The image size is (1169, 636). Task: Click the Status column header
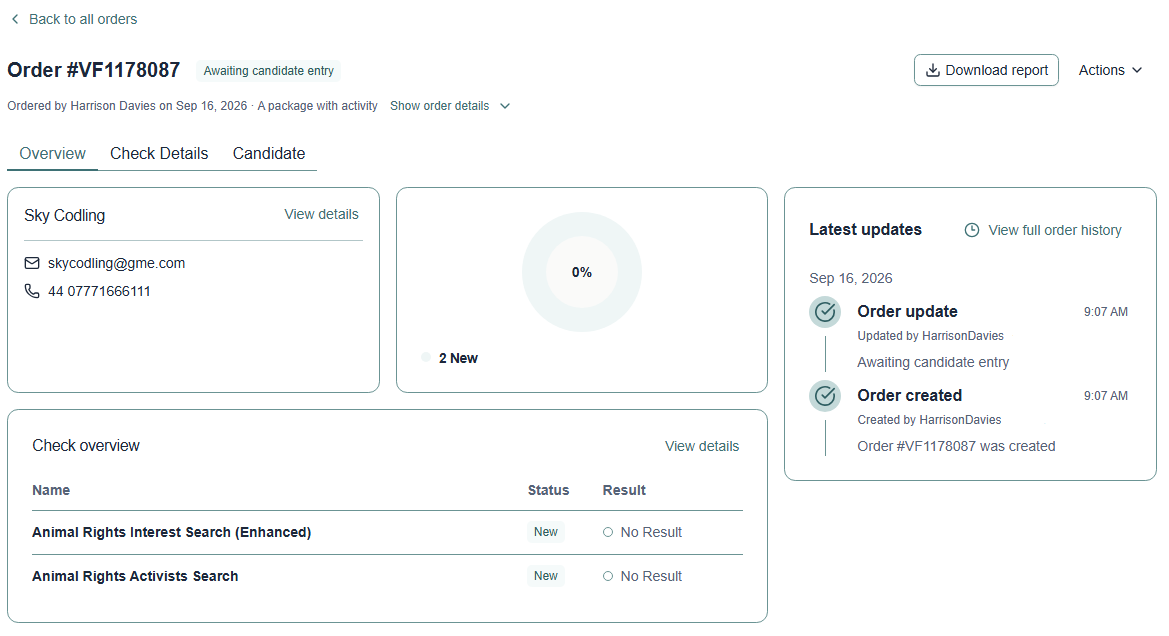click(x=548, y=491)
